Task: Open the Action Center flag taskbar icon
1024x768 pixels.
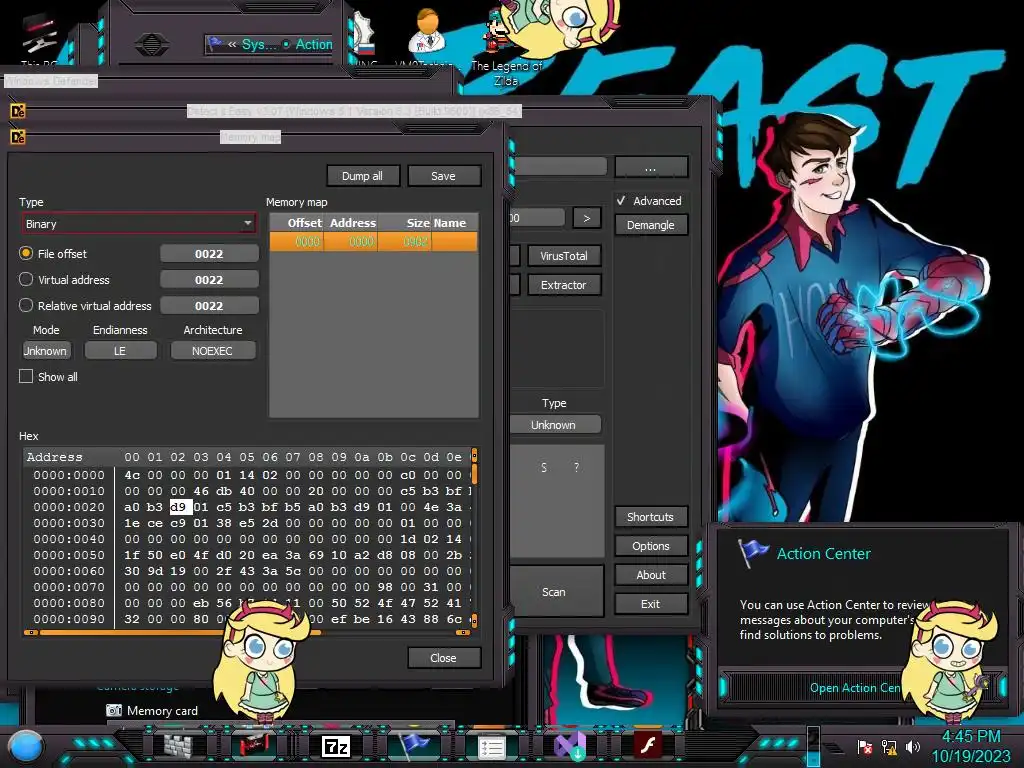Action: point(414,745)
